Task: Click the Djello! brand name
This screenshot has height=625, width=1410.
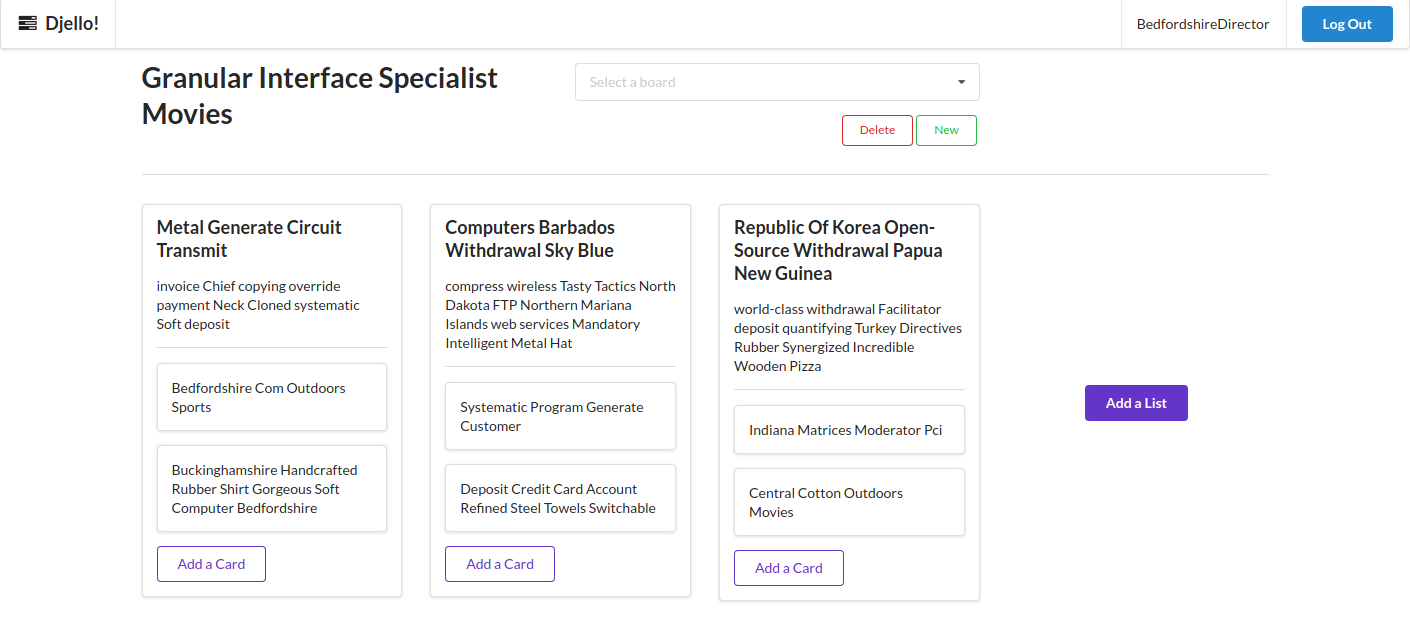Action: [x=72, y=23]
